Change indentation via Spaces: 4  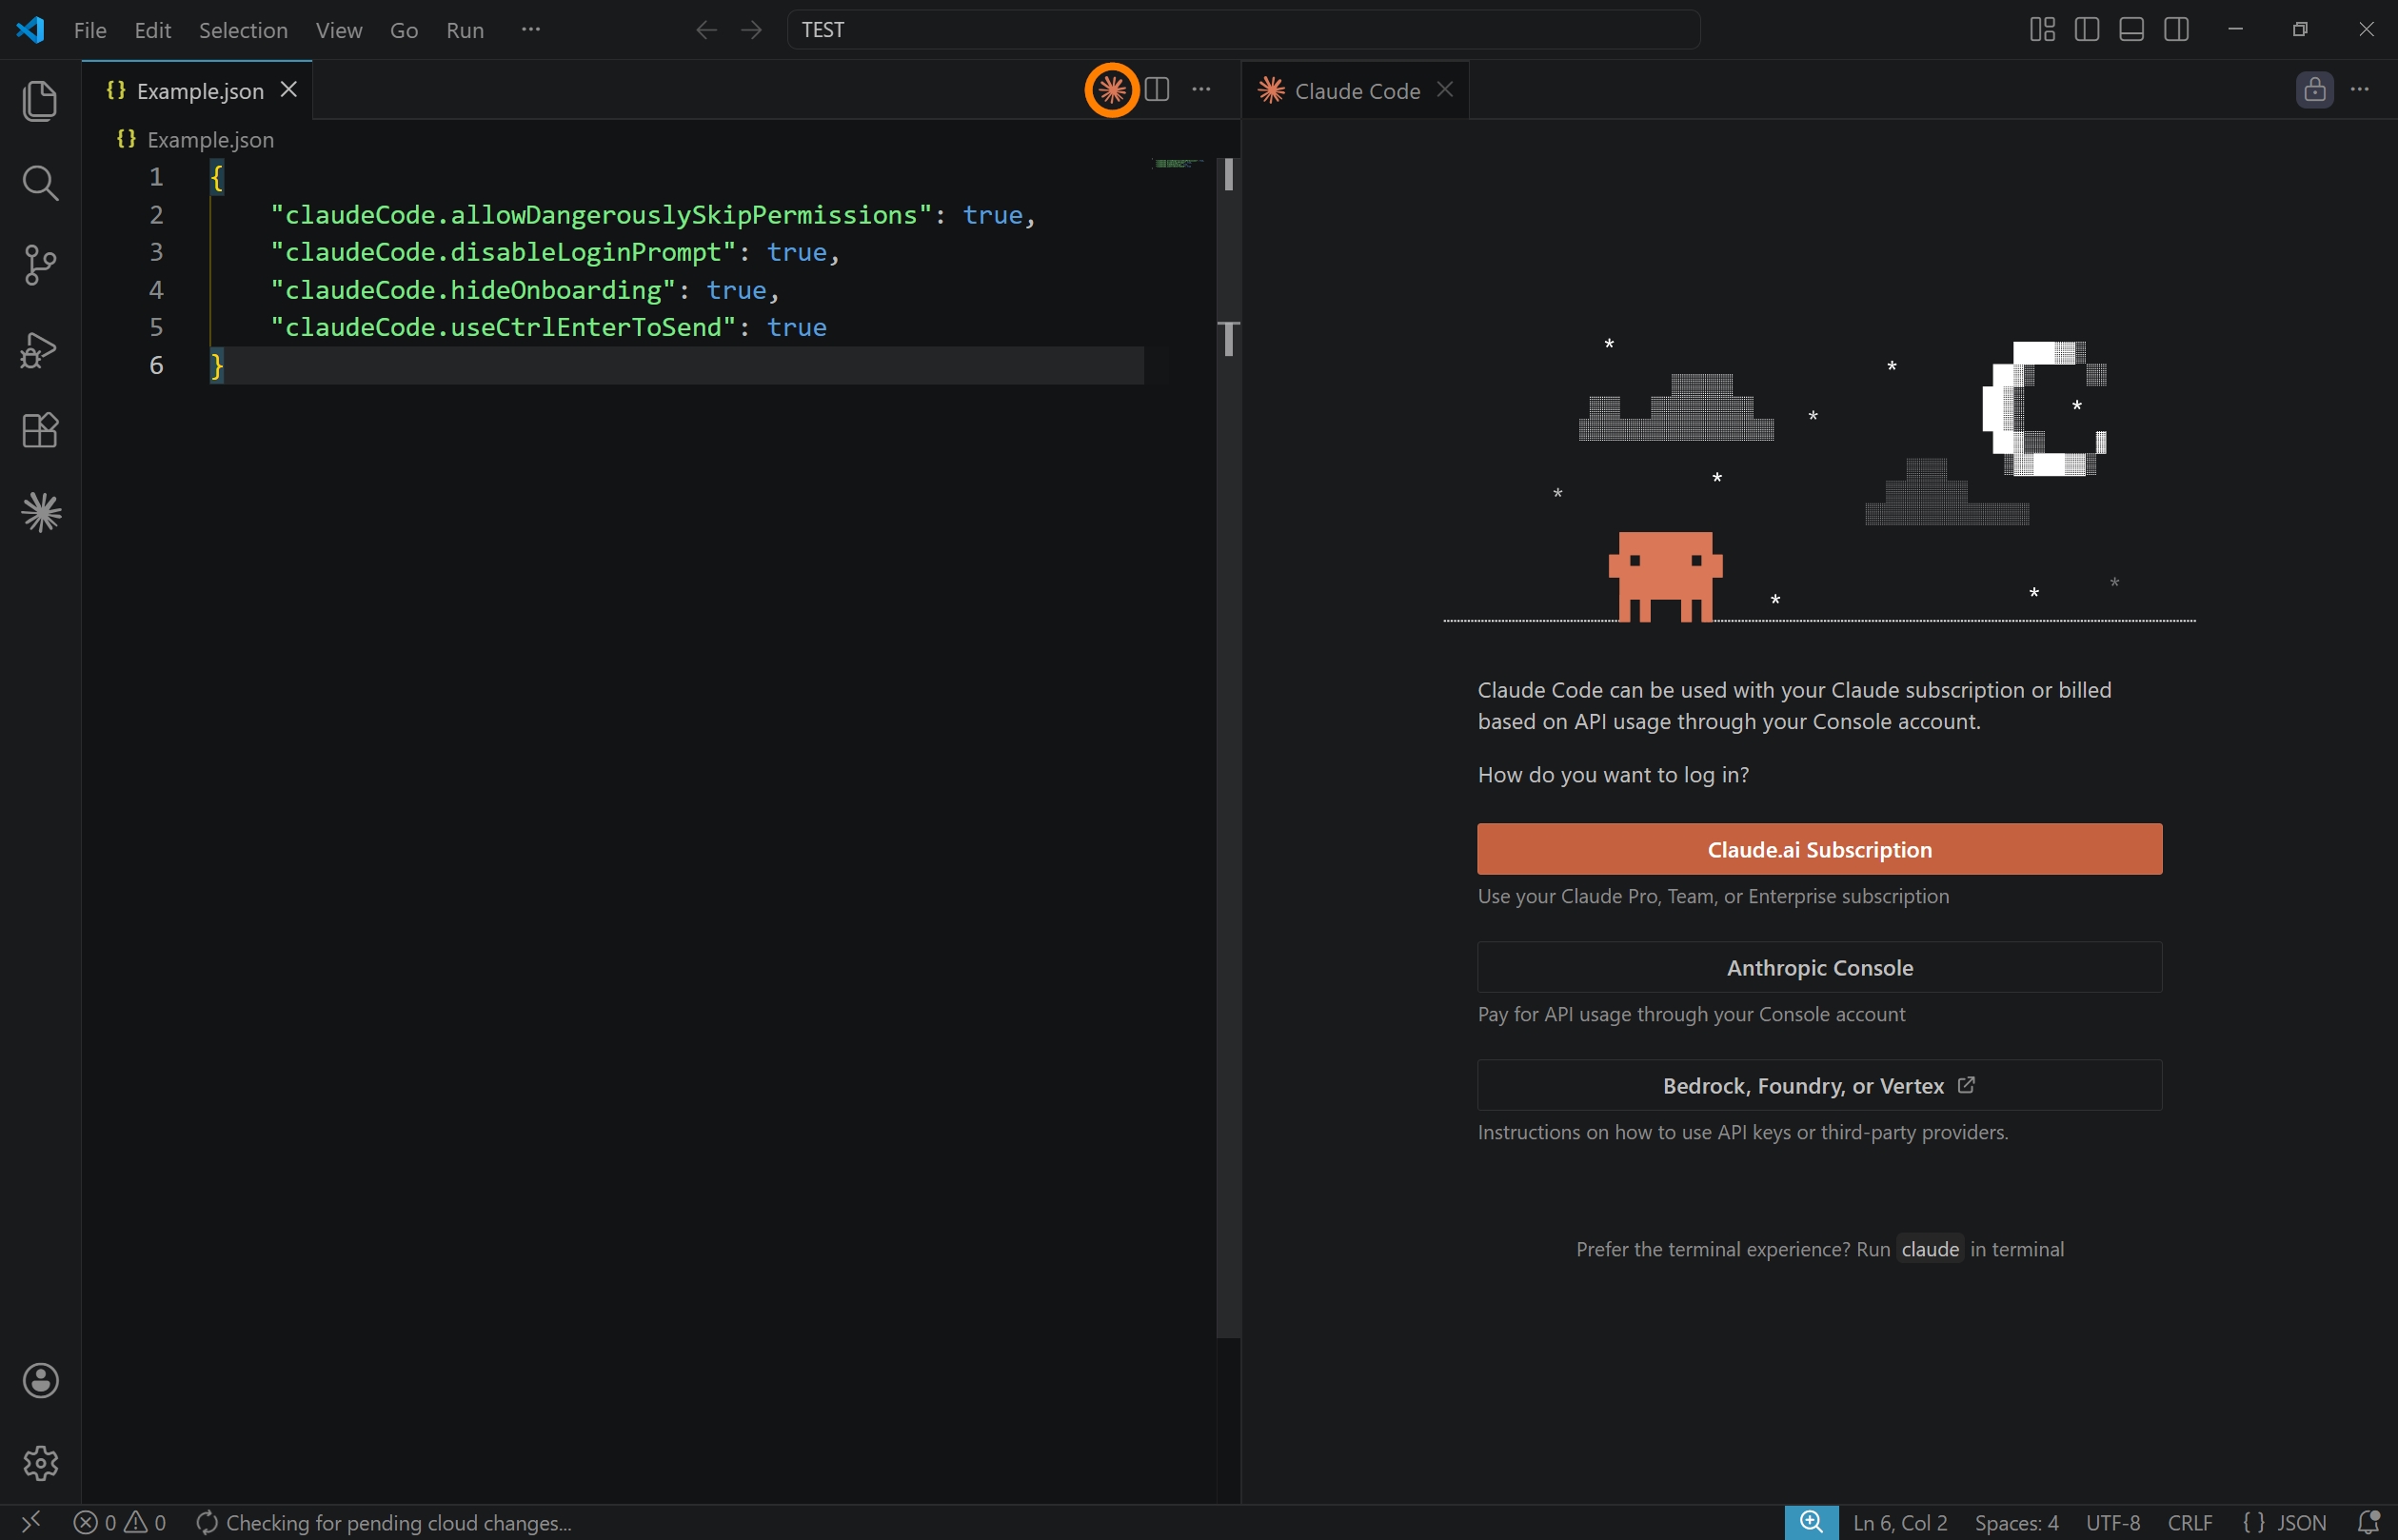(x=2016, y=1522)
